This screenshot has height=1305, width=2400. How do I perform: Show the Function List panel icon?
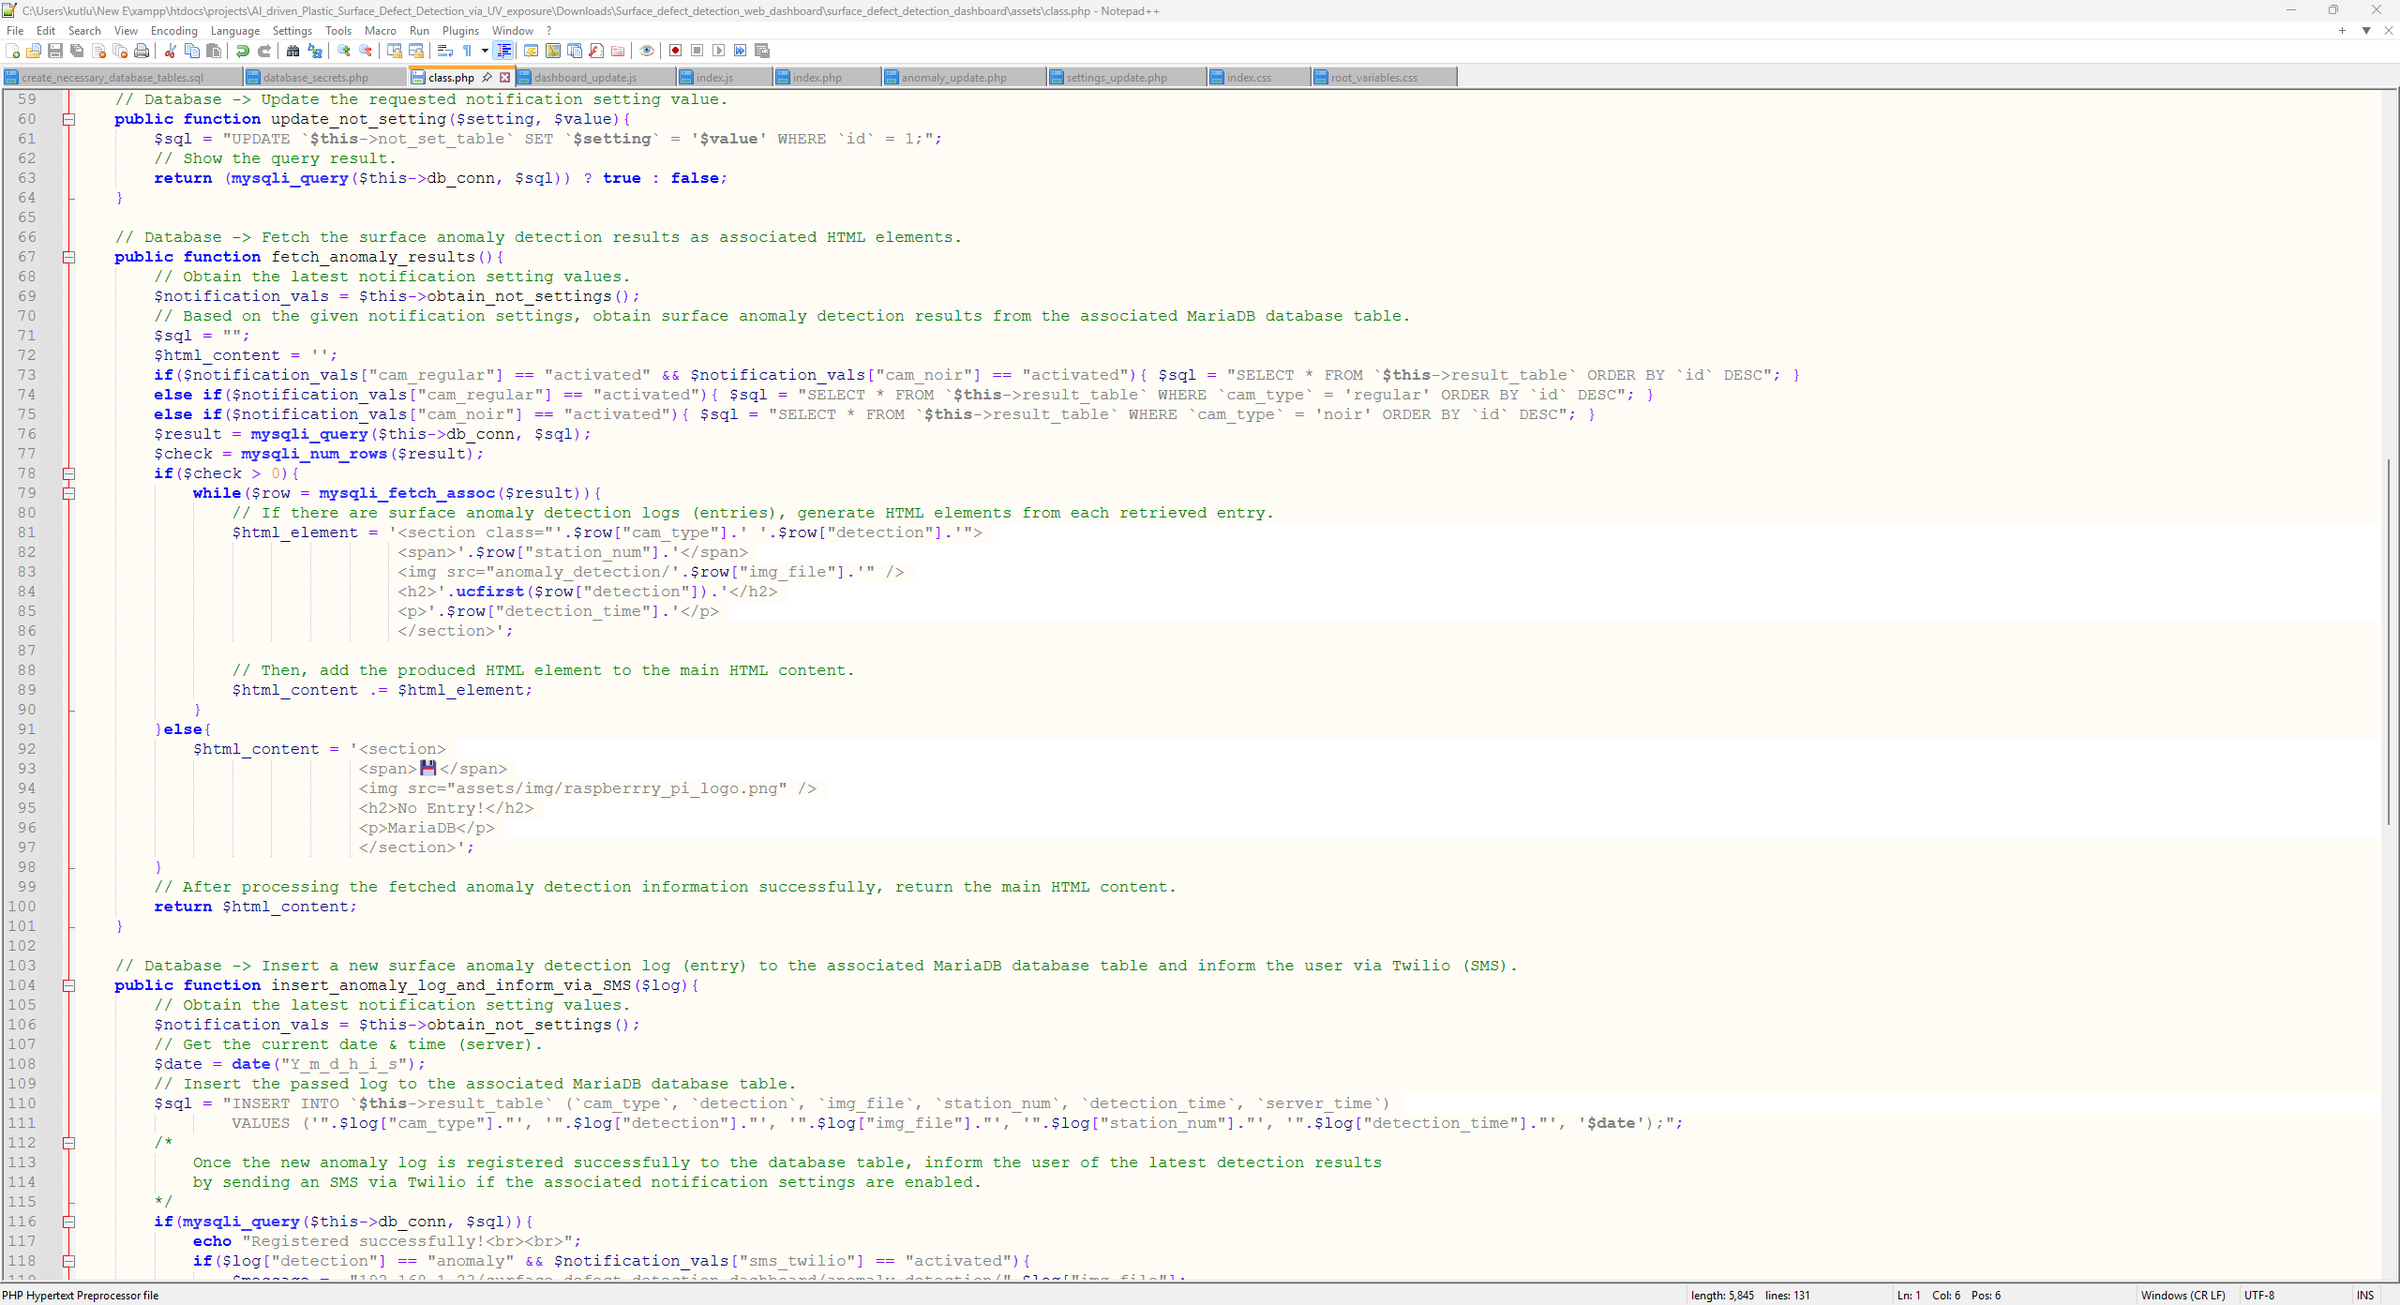tap(597, 51)
